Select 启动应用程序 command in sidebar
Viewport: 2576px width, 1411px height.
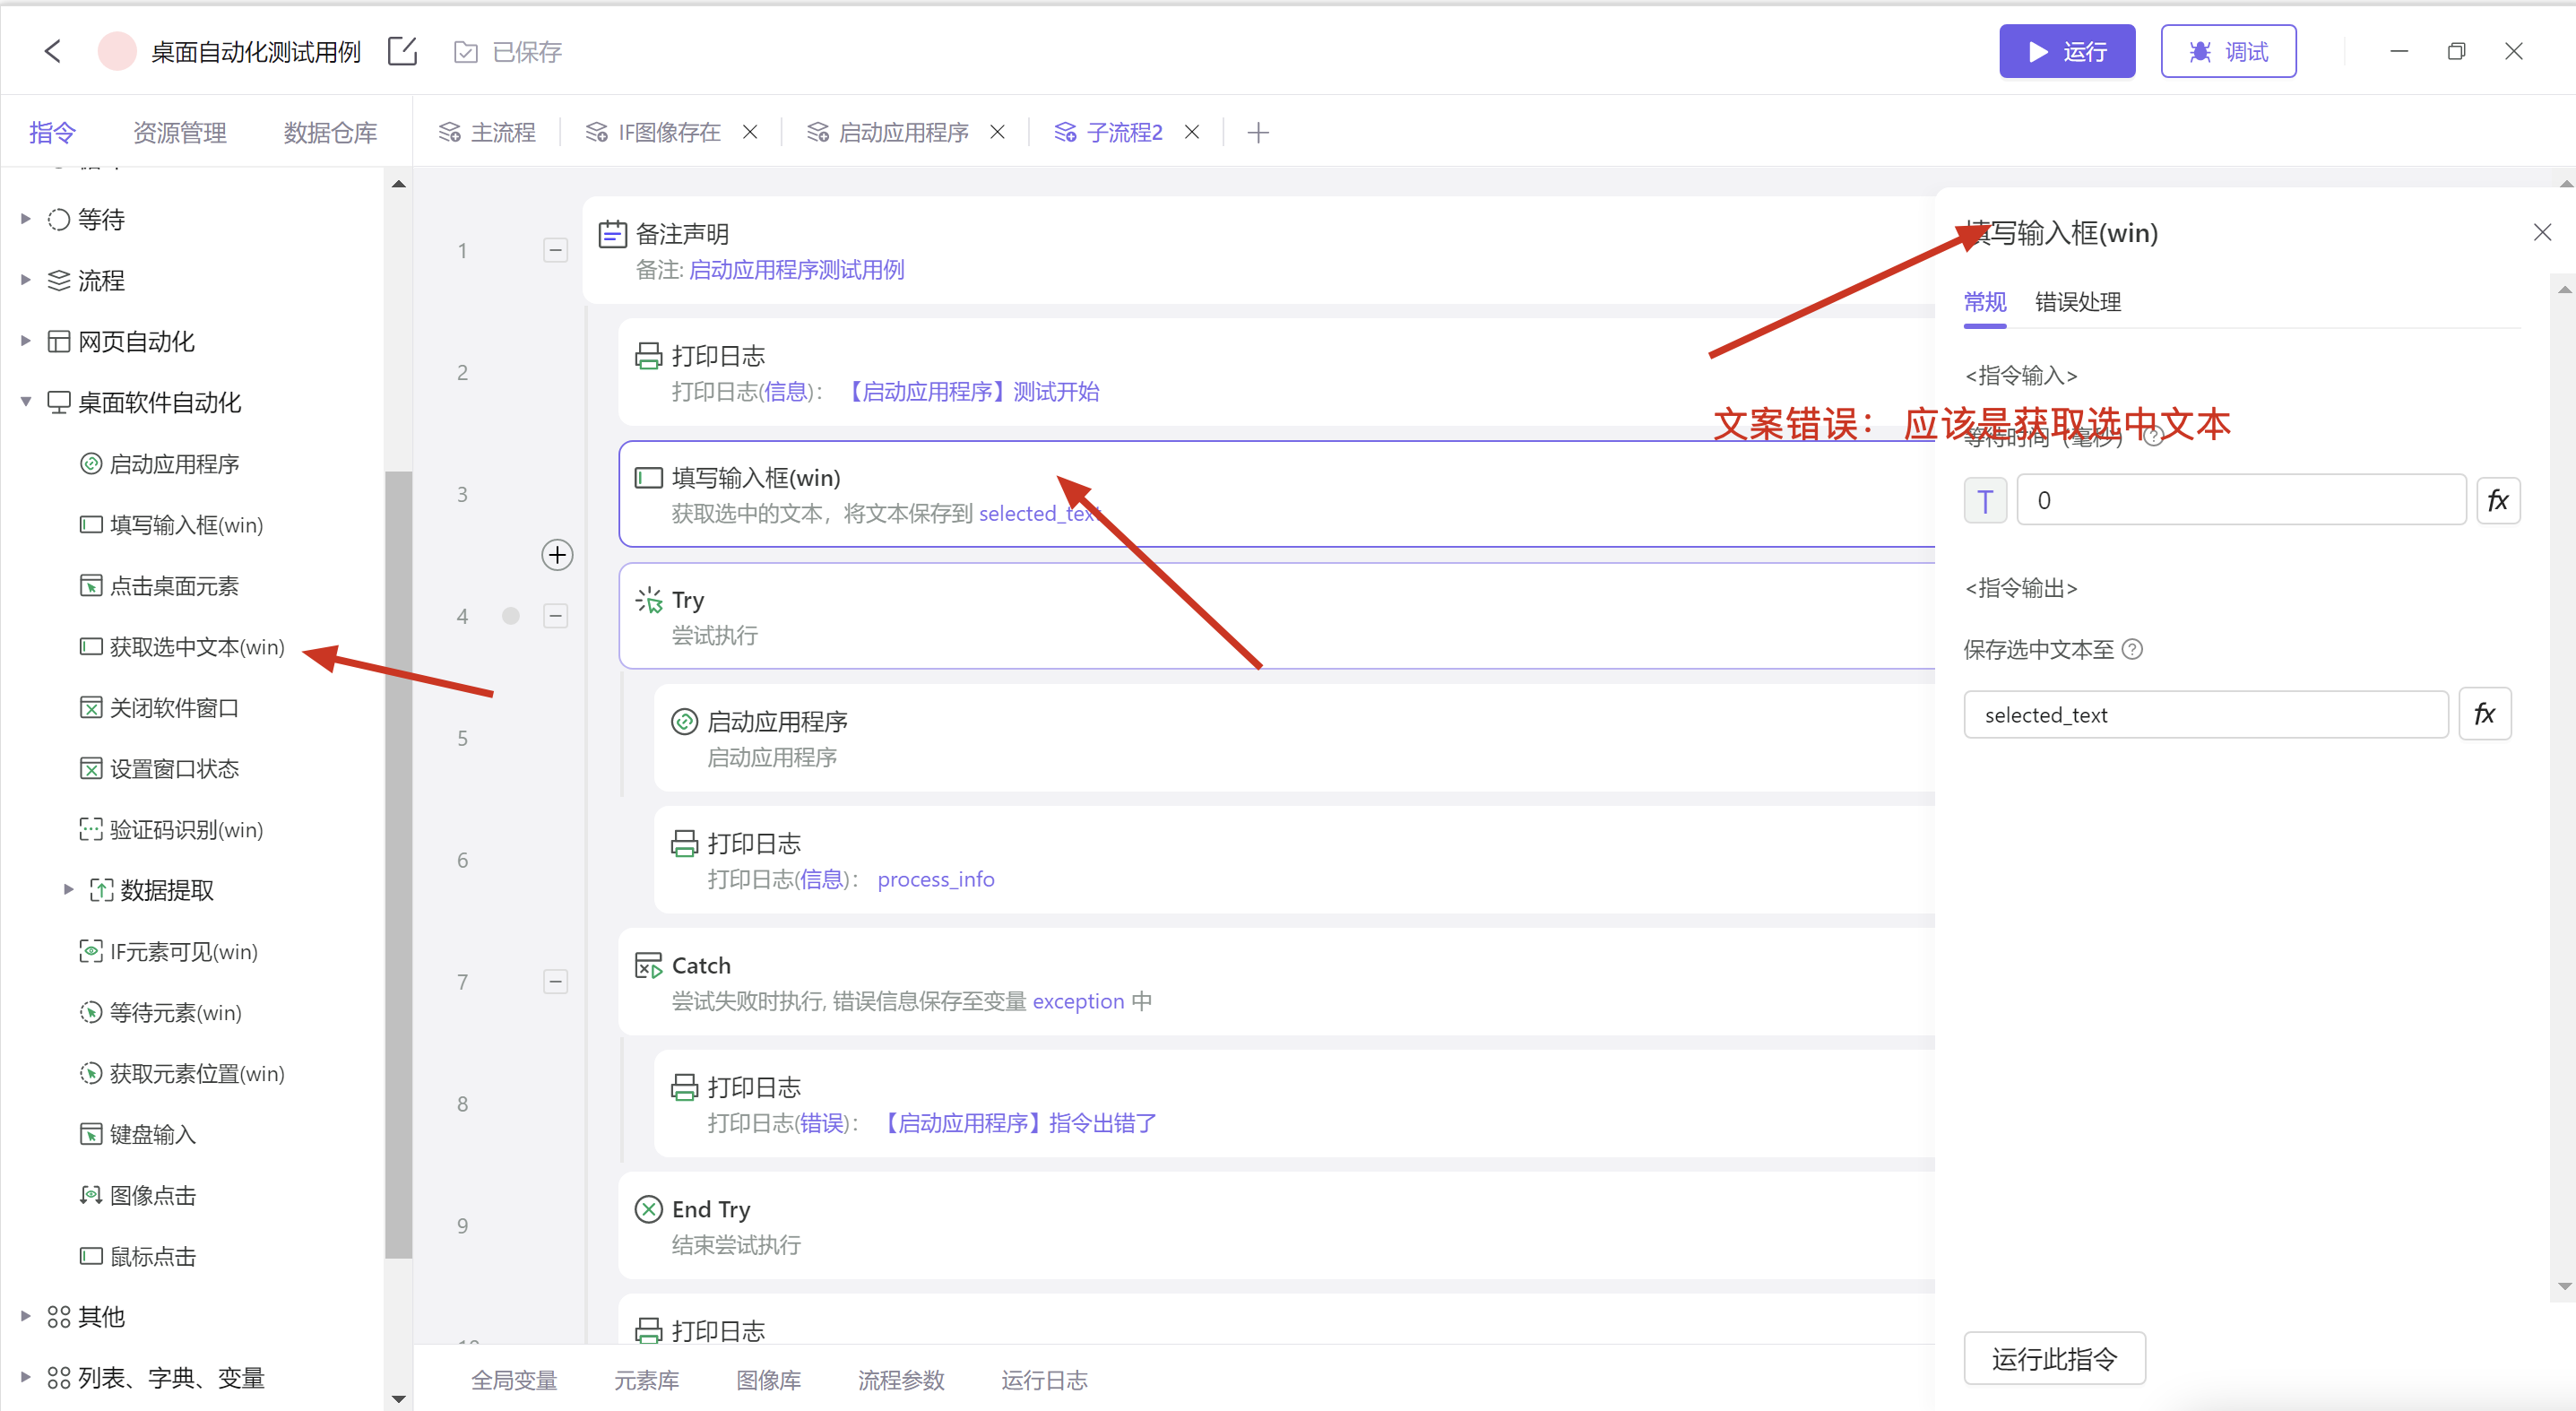tap(160, 463)
